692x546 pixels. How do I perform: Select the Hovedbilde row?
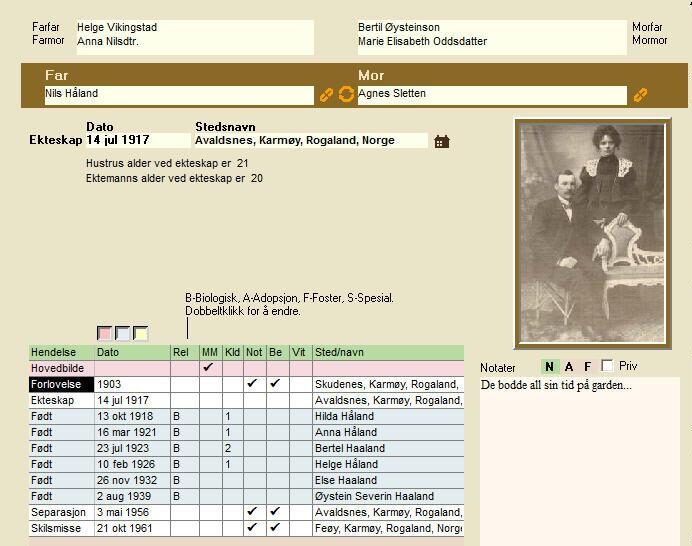coord(246,368)
